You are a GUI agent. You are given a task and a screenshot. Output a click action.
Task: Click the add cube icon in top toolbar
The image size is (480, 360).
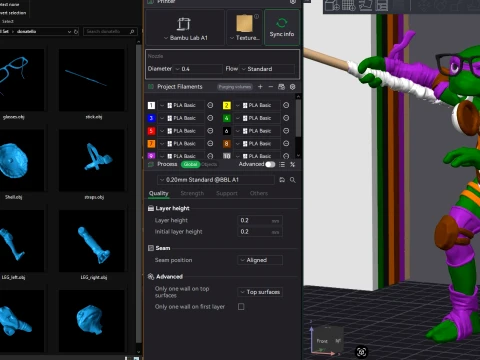click(x=332, y=6)
